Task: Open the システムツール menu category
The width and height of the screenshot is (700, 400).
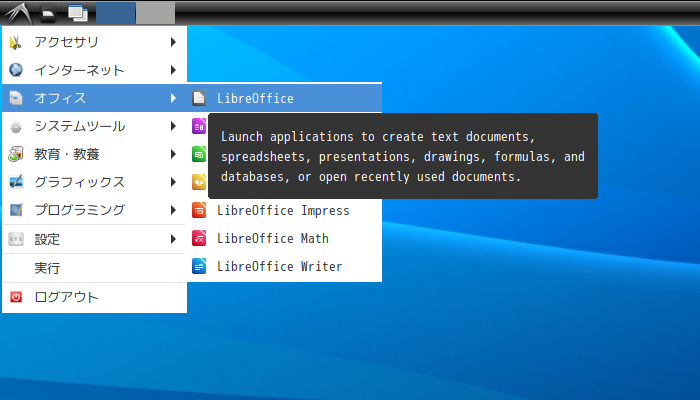Action: point(94,126)
